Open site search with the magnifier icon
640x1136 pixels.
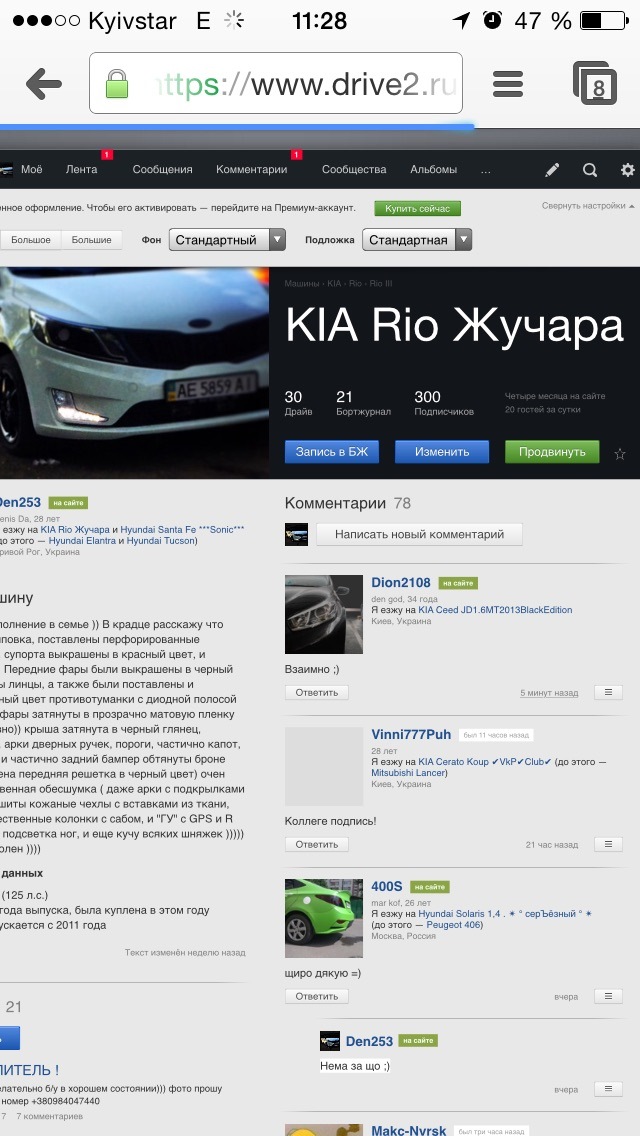(590, 170)
